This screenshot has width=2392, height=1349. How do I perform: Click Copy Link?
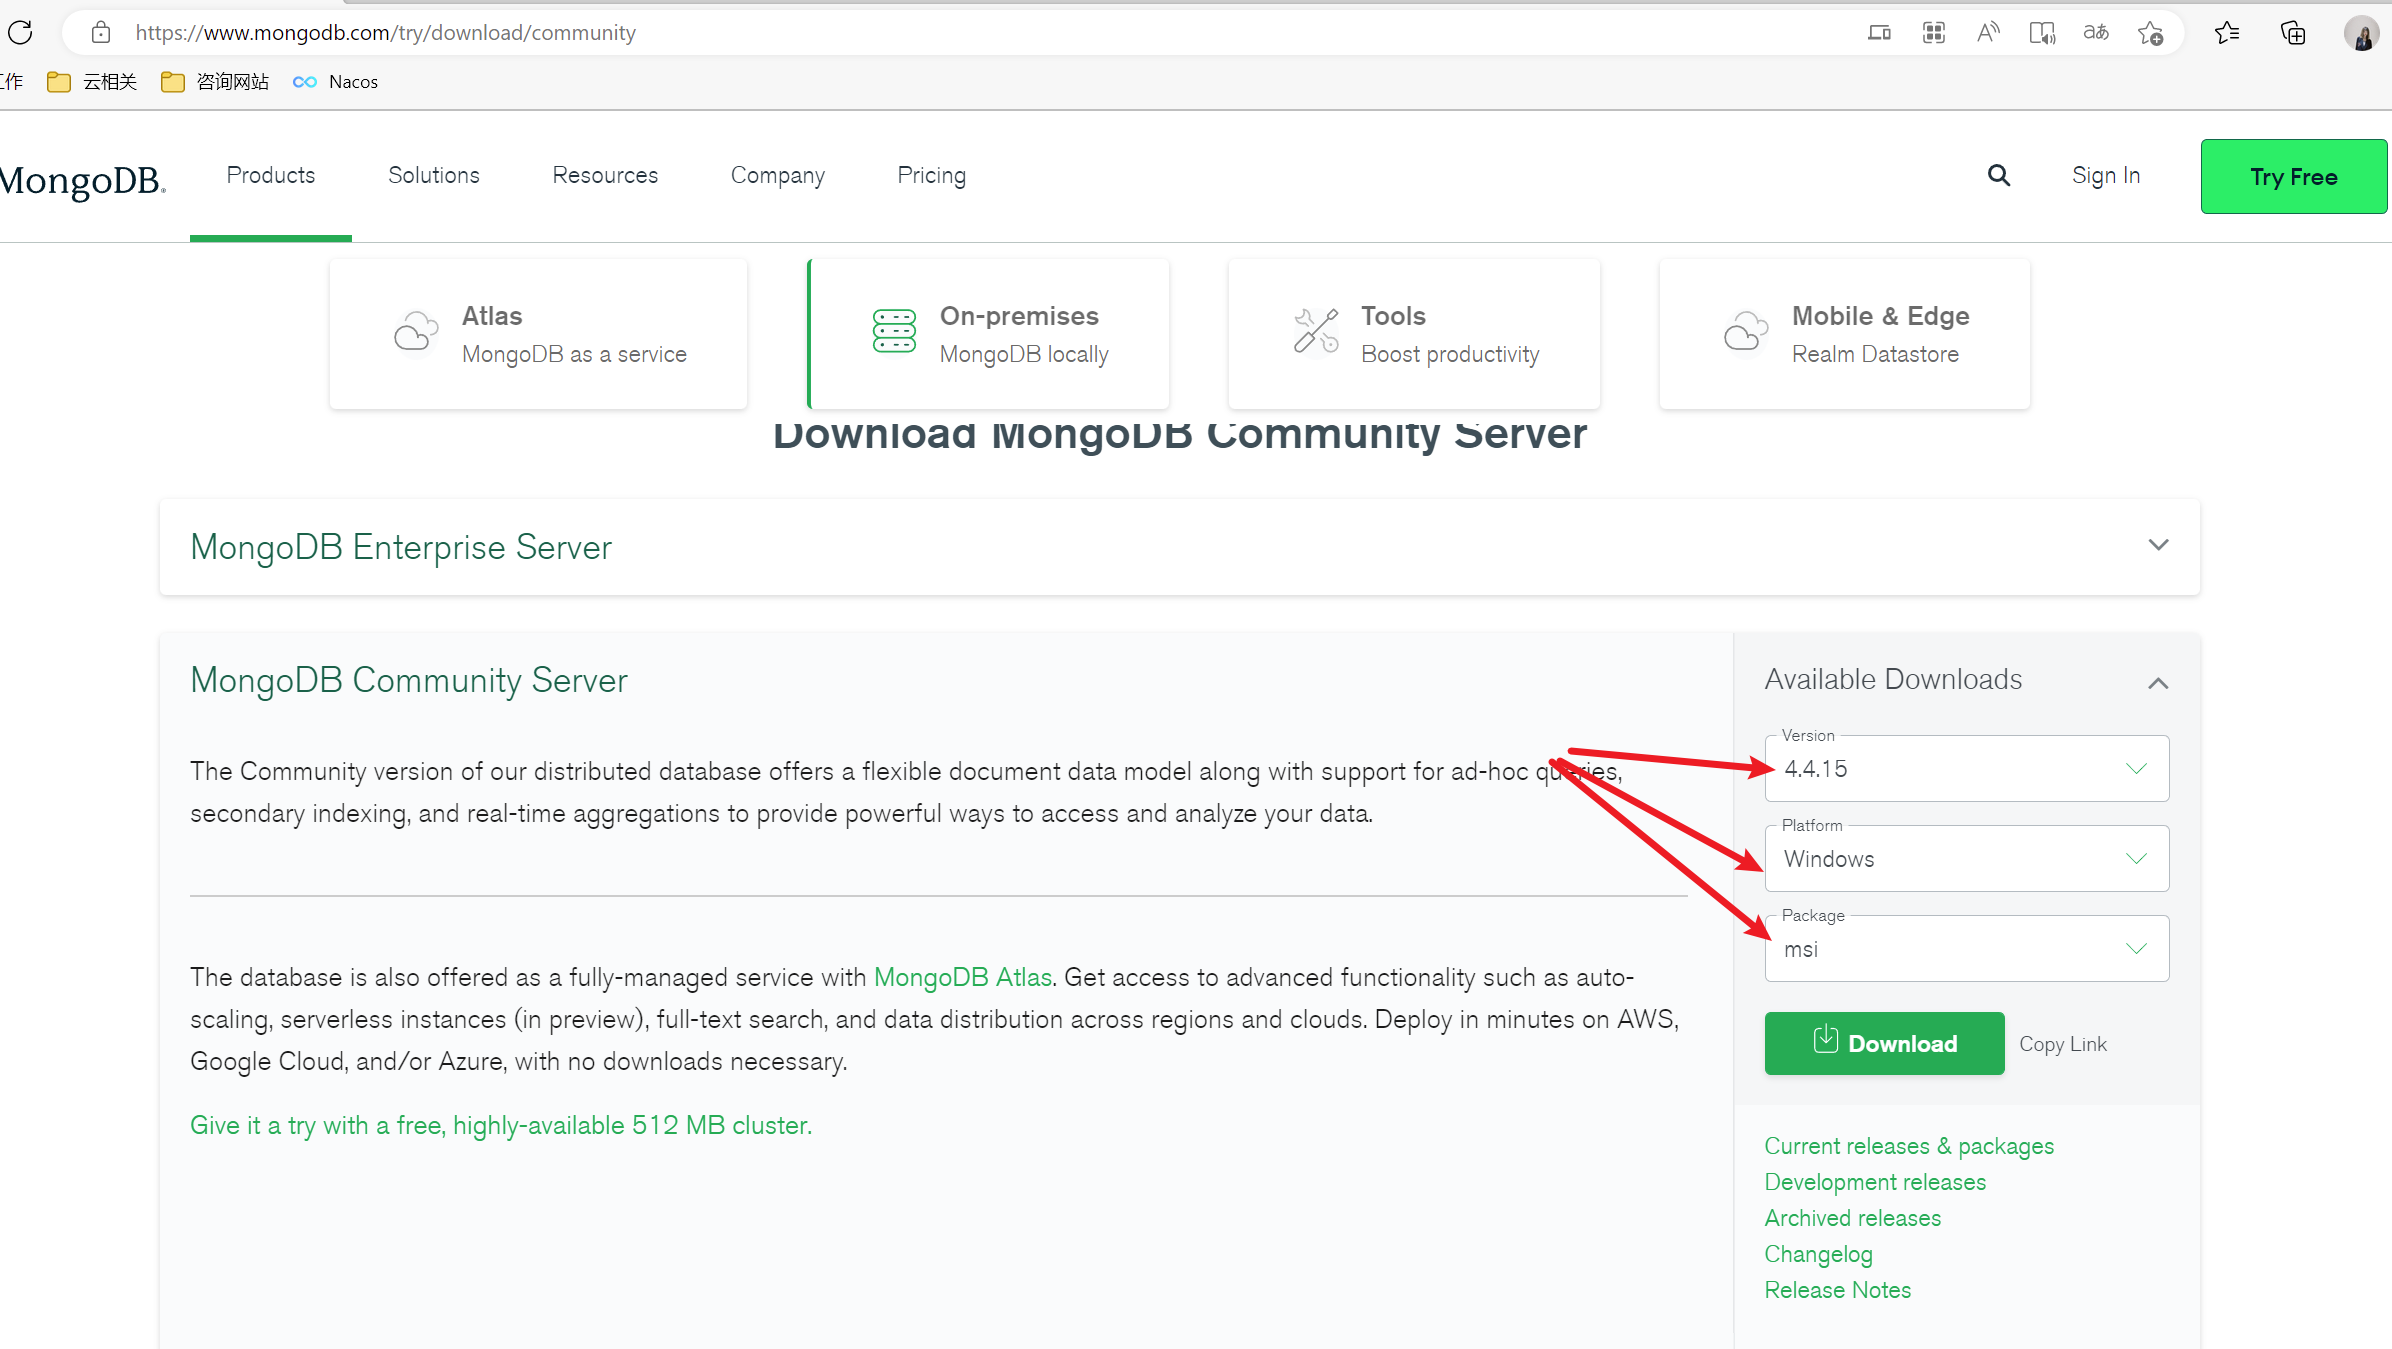(x=2063, y=1045)
